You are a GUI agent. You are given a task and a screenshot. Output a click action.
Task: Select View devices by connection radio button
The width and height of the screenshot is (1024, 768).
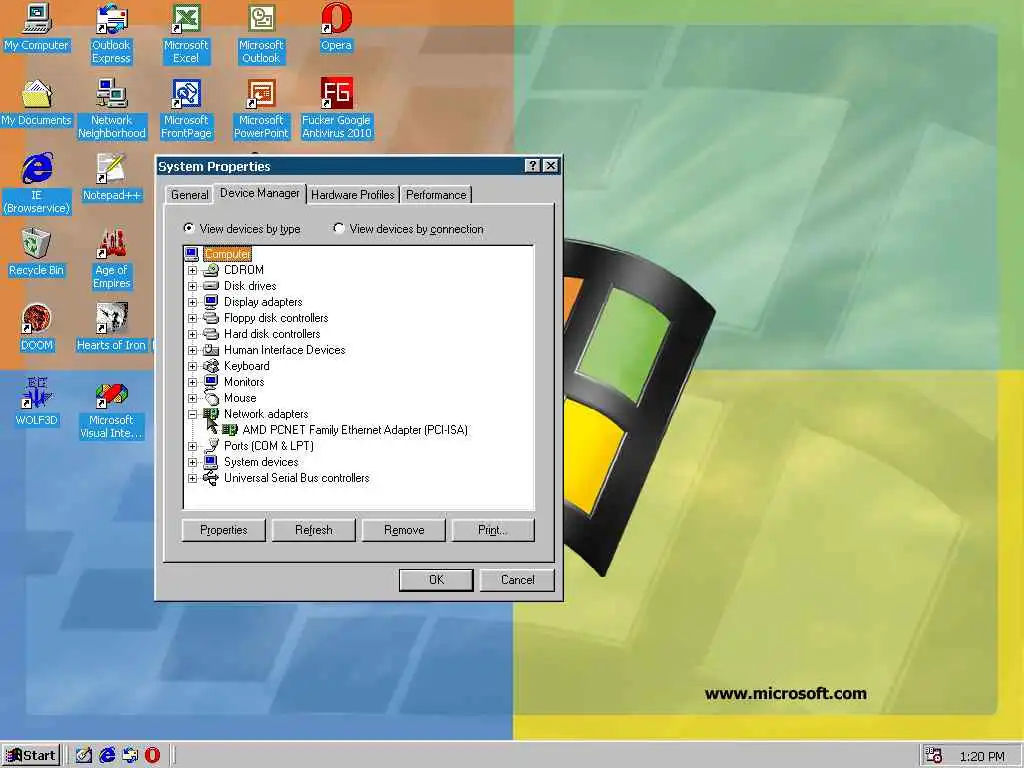pos(338,229)
